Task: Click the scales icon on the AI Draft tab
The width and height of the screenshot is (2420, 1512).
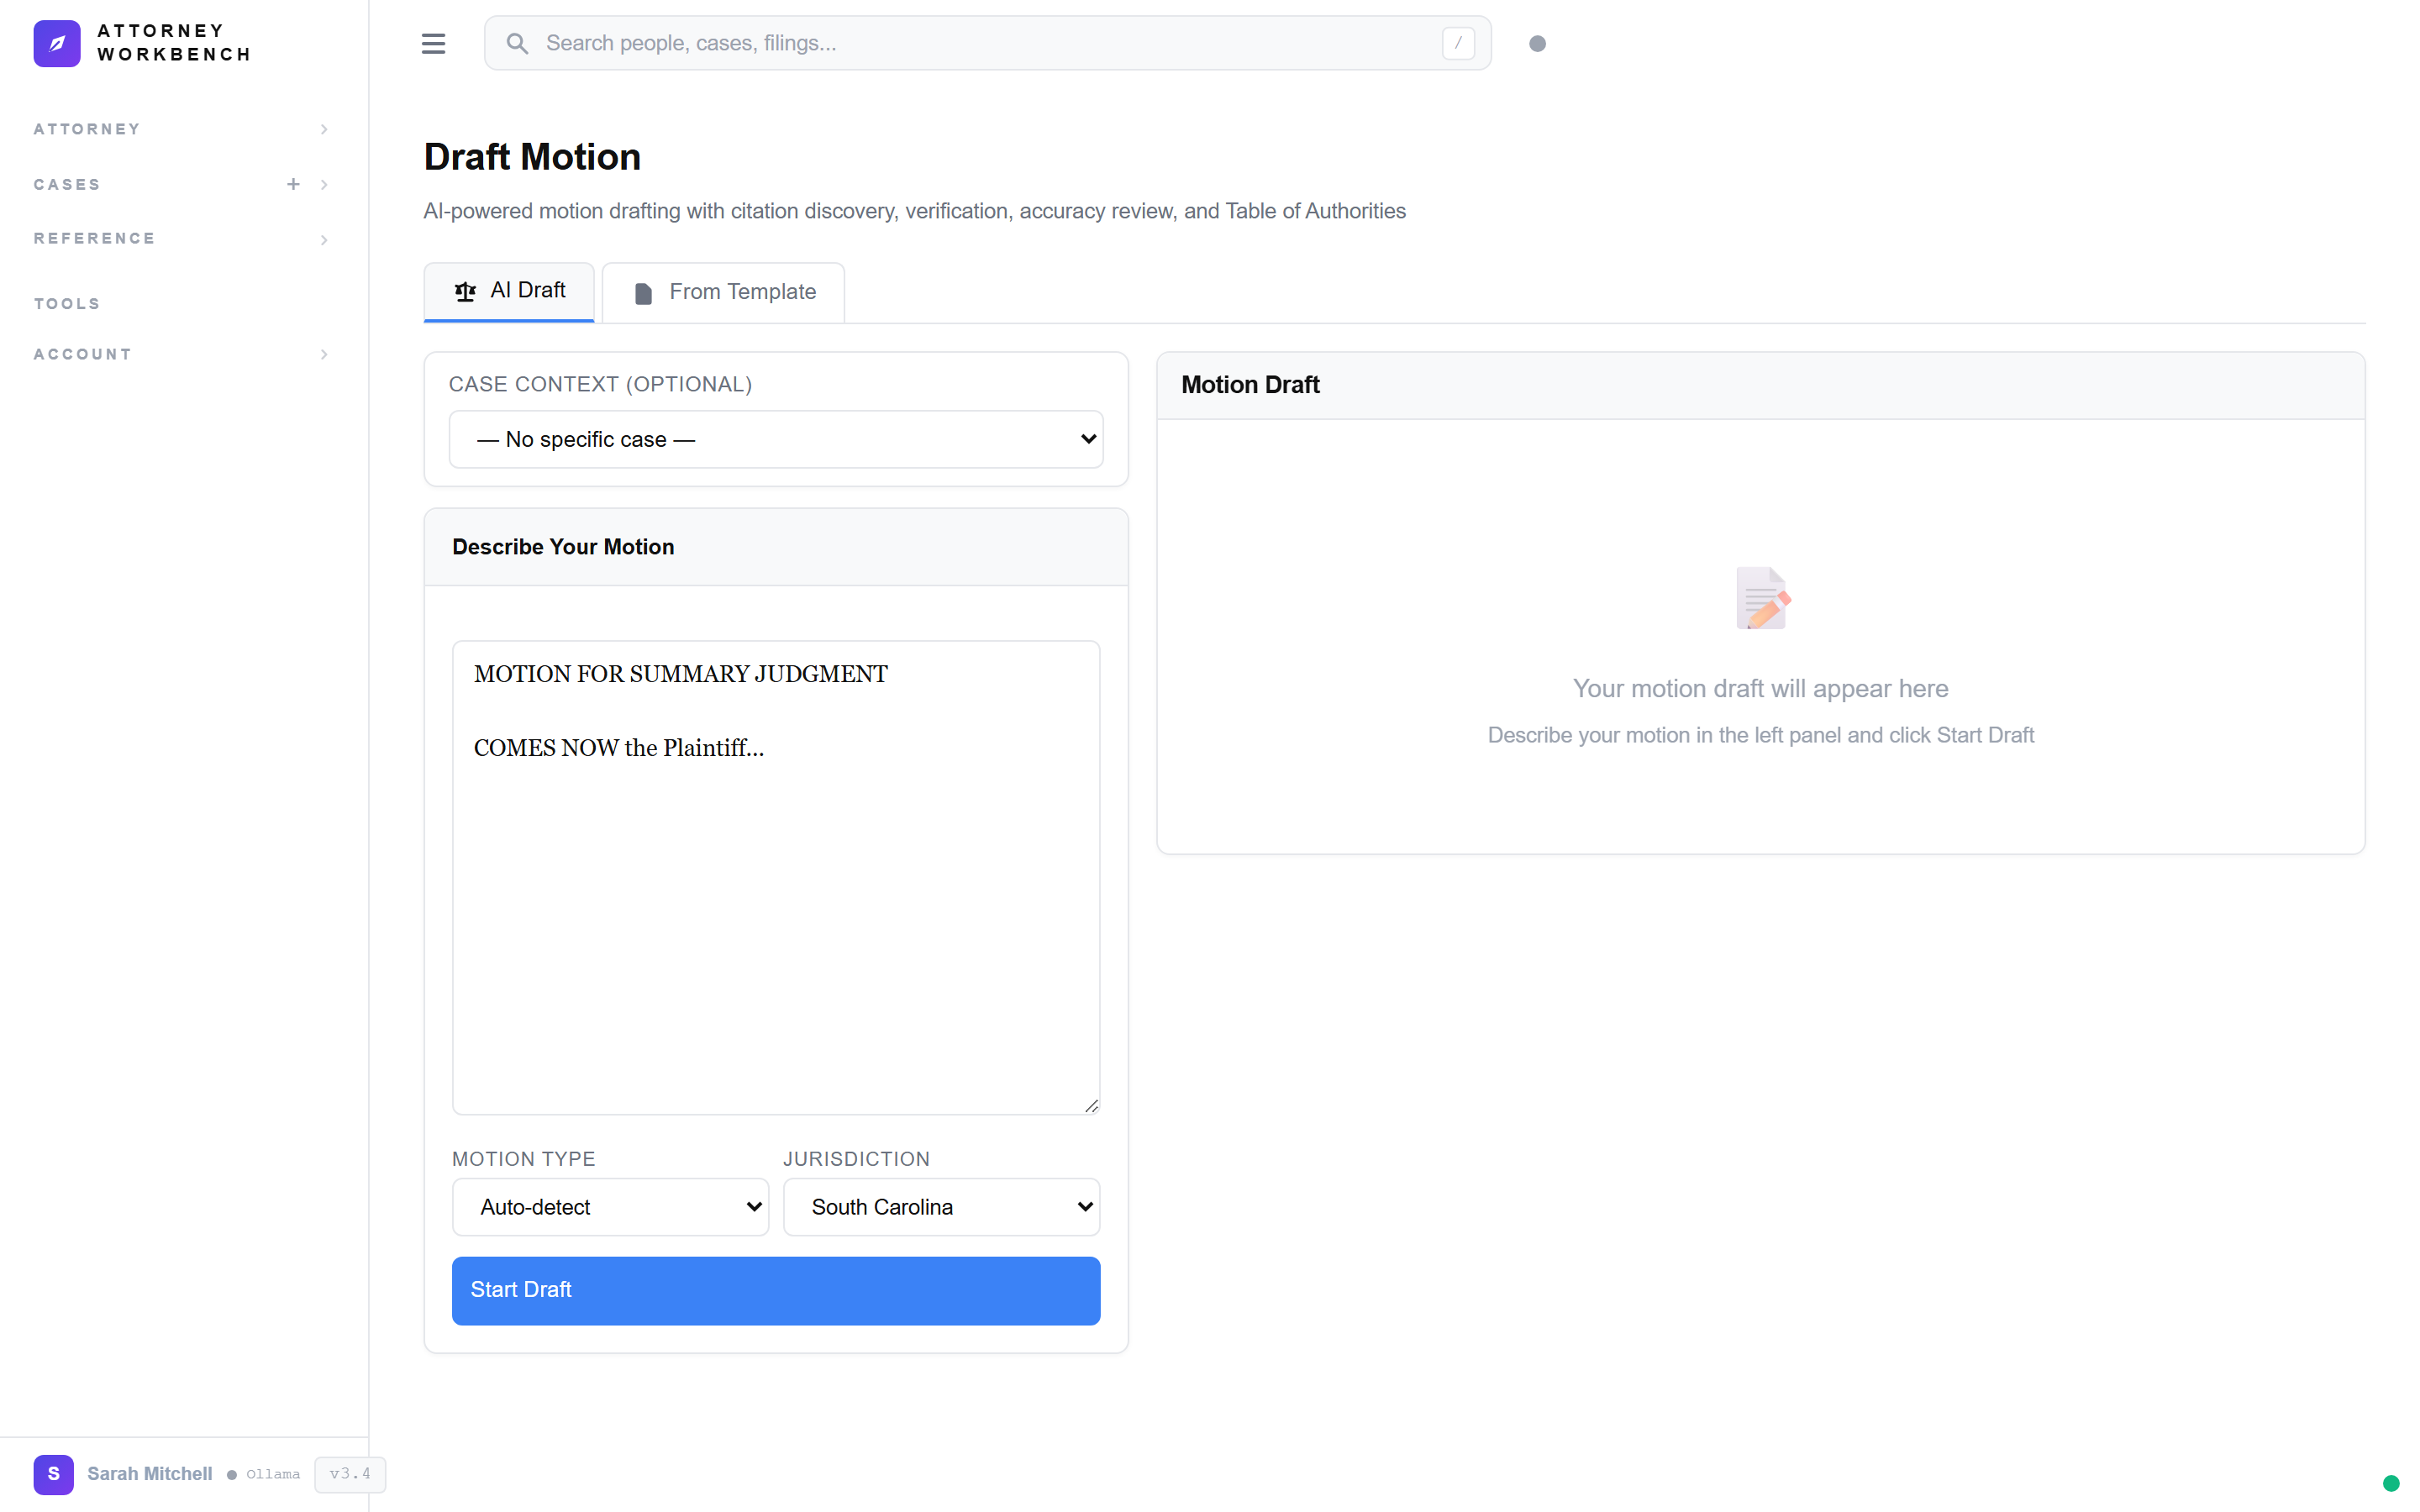Action: click(x=465, y=291)
